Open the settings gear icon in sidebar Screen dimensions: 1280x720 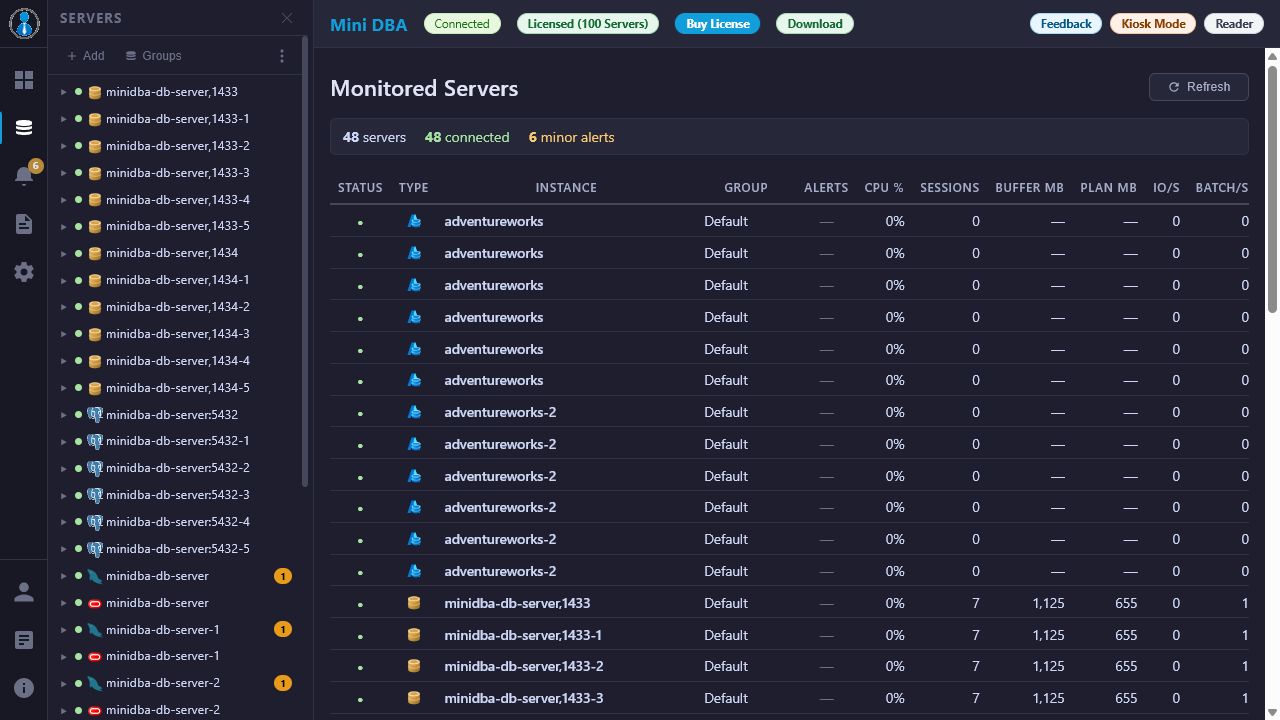(24, 272)
